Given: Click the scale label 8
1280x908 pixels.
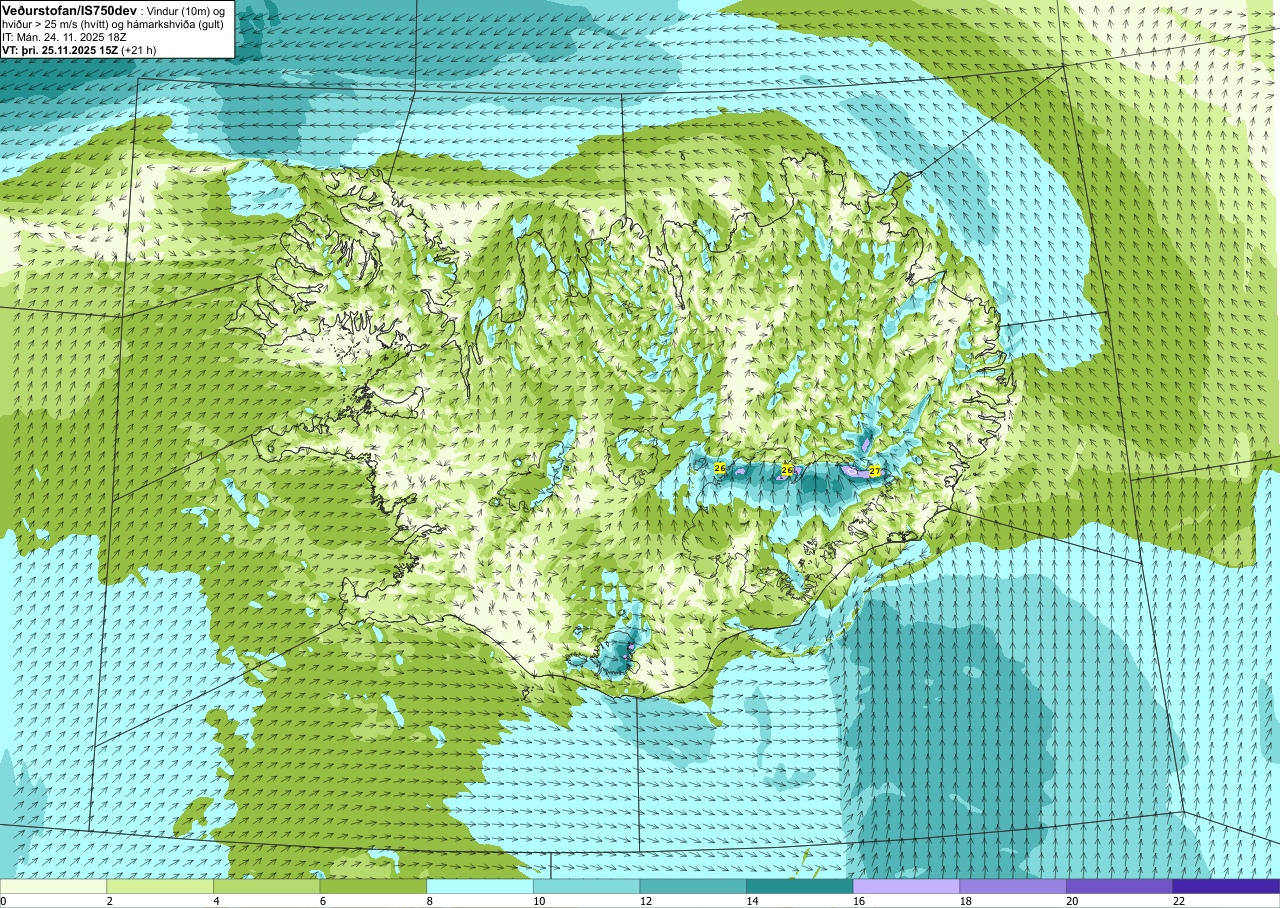Looking at the screenshot, I should click(x=429, y=901).
